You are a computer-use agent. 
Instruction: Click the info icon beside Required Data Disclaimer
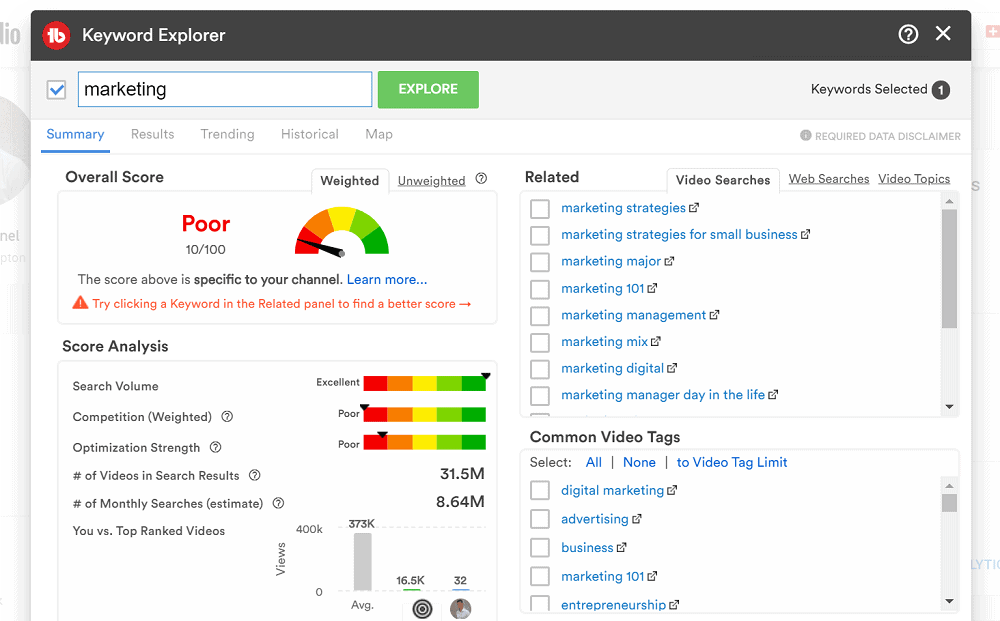pos(805,135)
